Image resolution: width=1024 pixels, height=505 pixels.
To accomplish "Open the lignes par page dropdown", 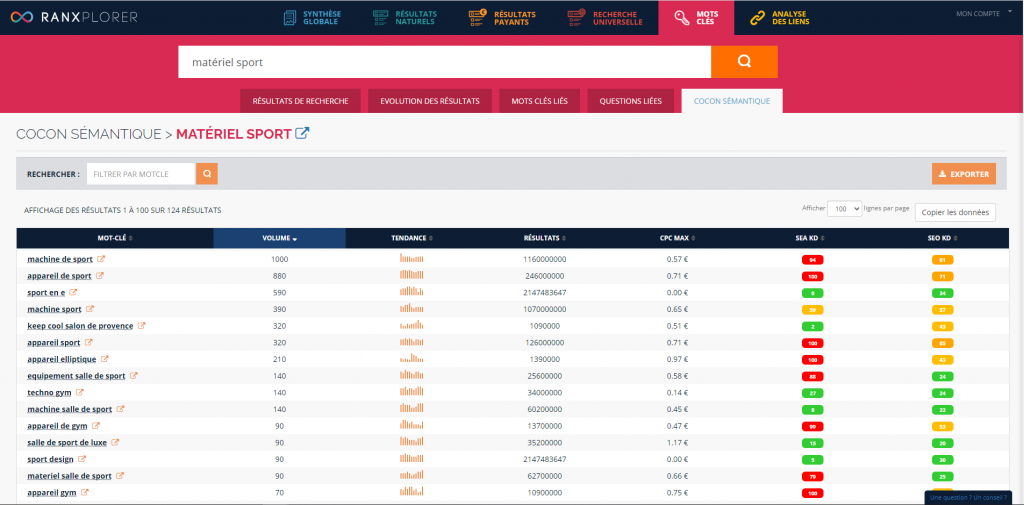I will (844, 209).
